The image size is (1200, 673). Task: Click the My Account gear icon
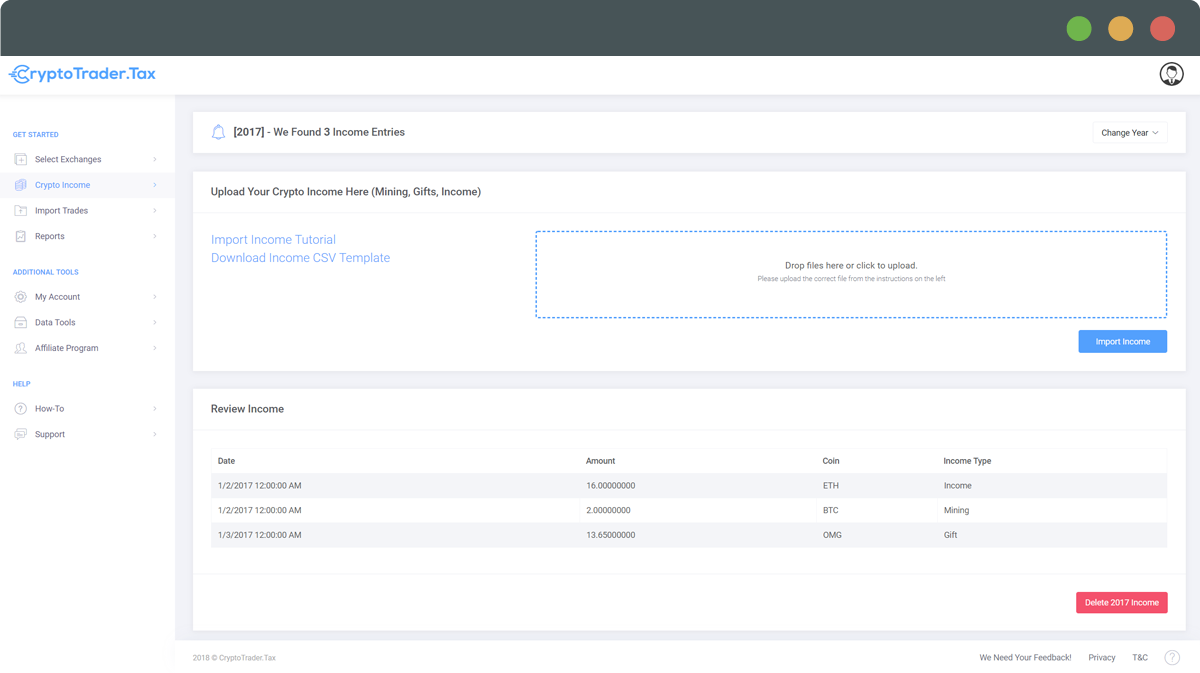[20, 297]
